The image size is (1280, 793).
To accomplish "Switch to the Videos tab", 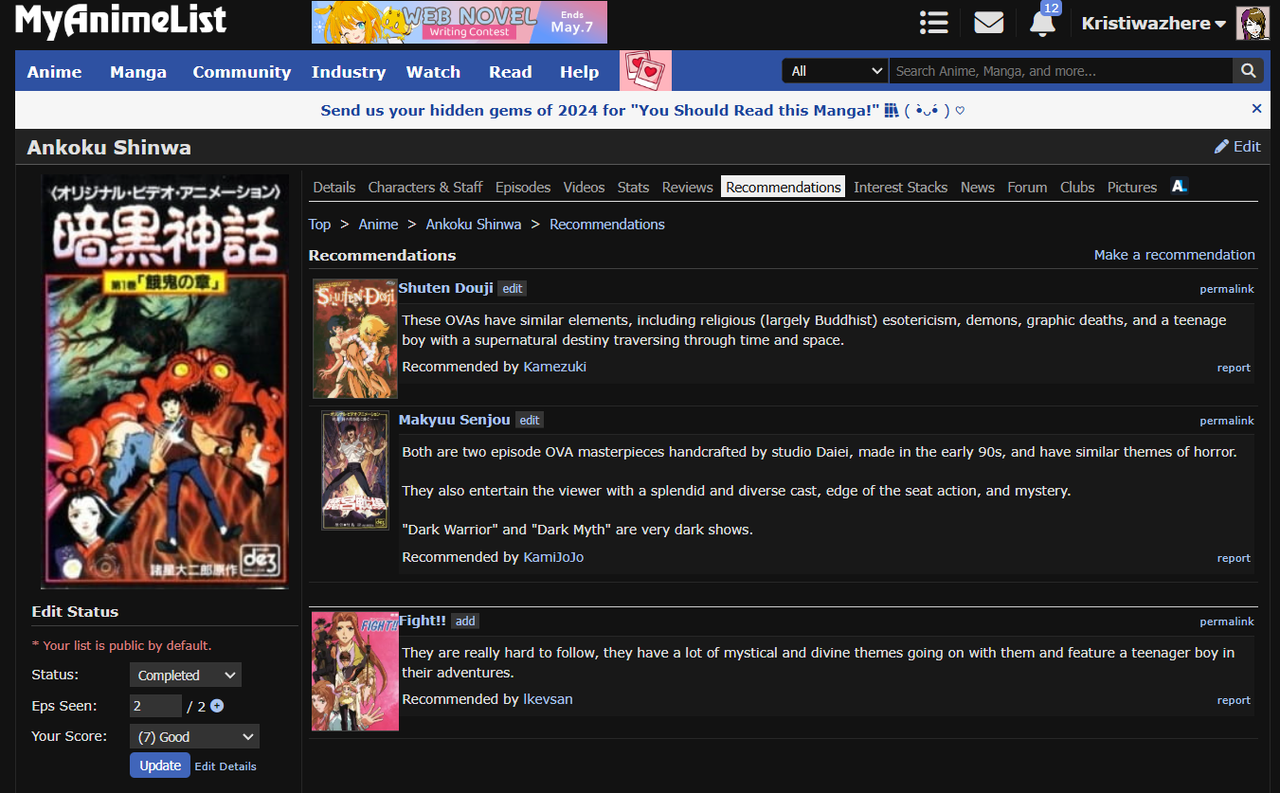I will [584, 187].
